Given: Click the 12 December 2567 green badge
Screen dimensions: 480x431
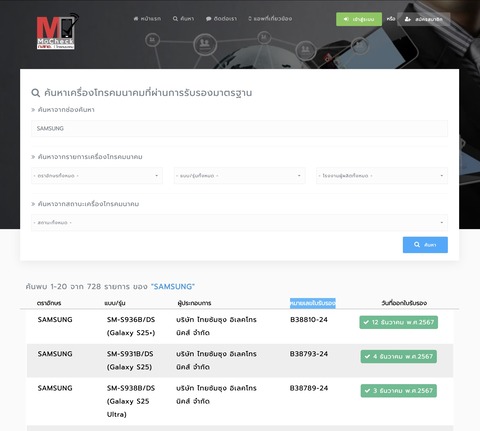Looking at the screenshot, I should tap(398, 322).
